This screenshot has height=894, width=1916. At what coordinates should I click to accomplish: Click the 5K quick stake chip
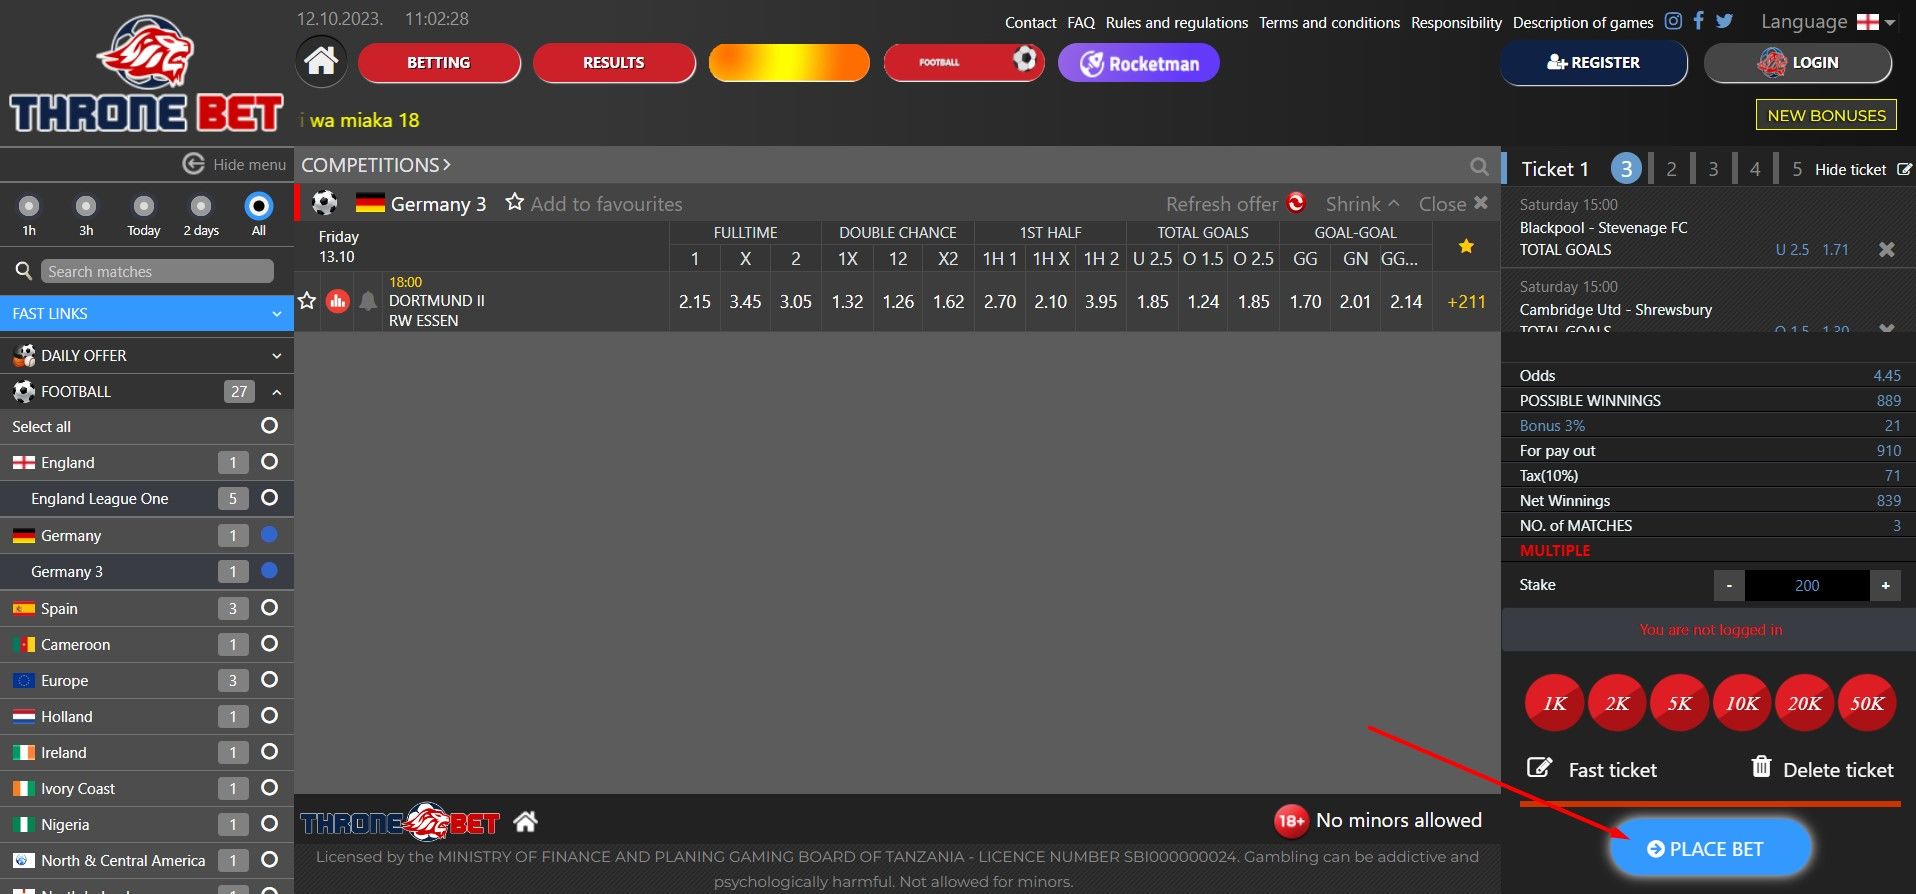[x=1679, y=703]
